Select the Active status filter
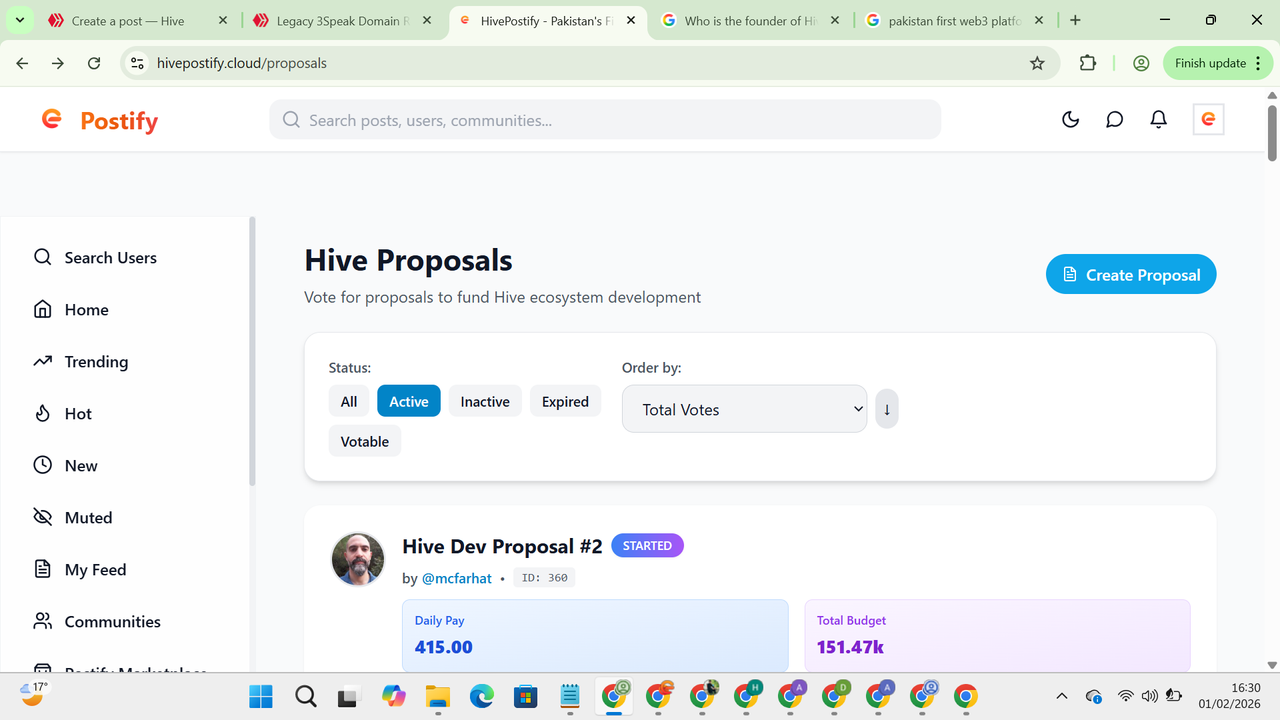 409,402
